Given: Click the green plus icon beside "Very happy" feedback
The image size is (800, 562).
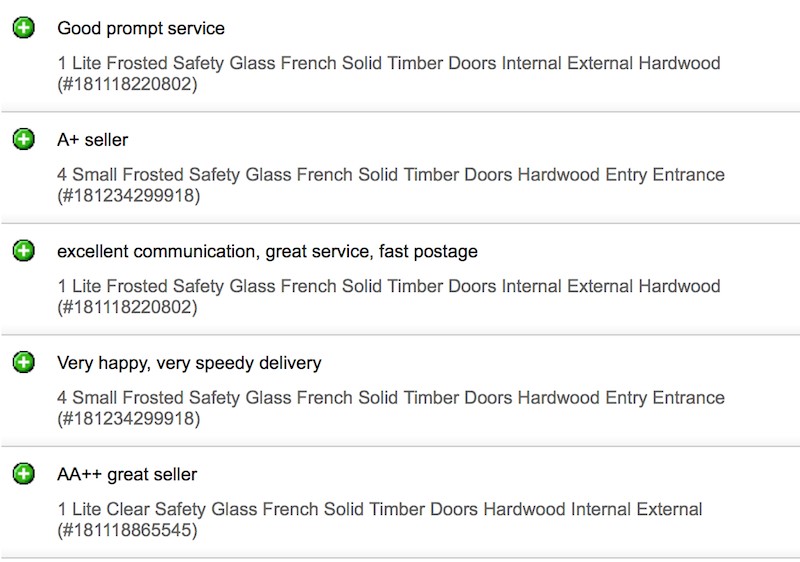Looking at the screenshot, I should [x=24, y=363].
